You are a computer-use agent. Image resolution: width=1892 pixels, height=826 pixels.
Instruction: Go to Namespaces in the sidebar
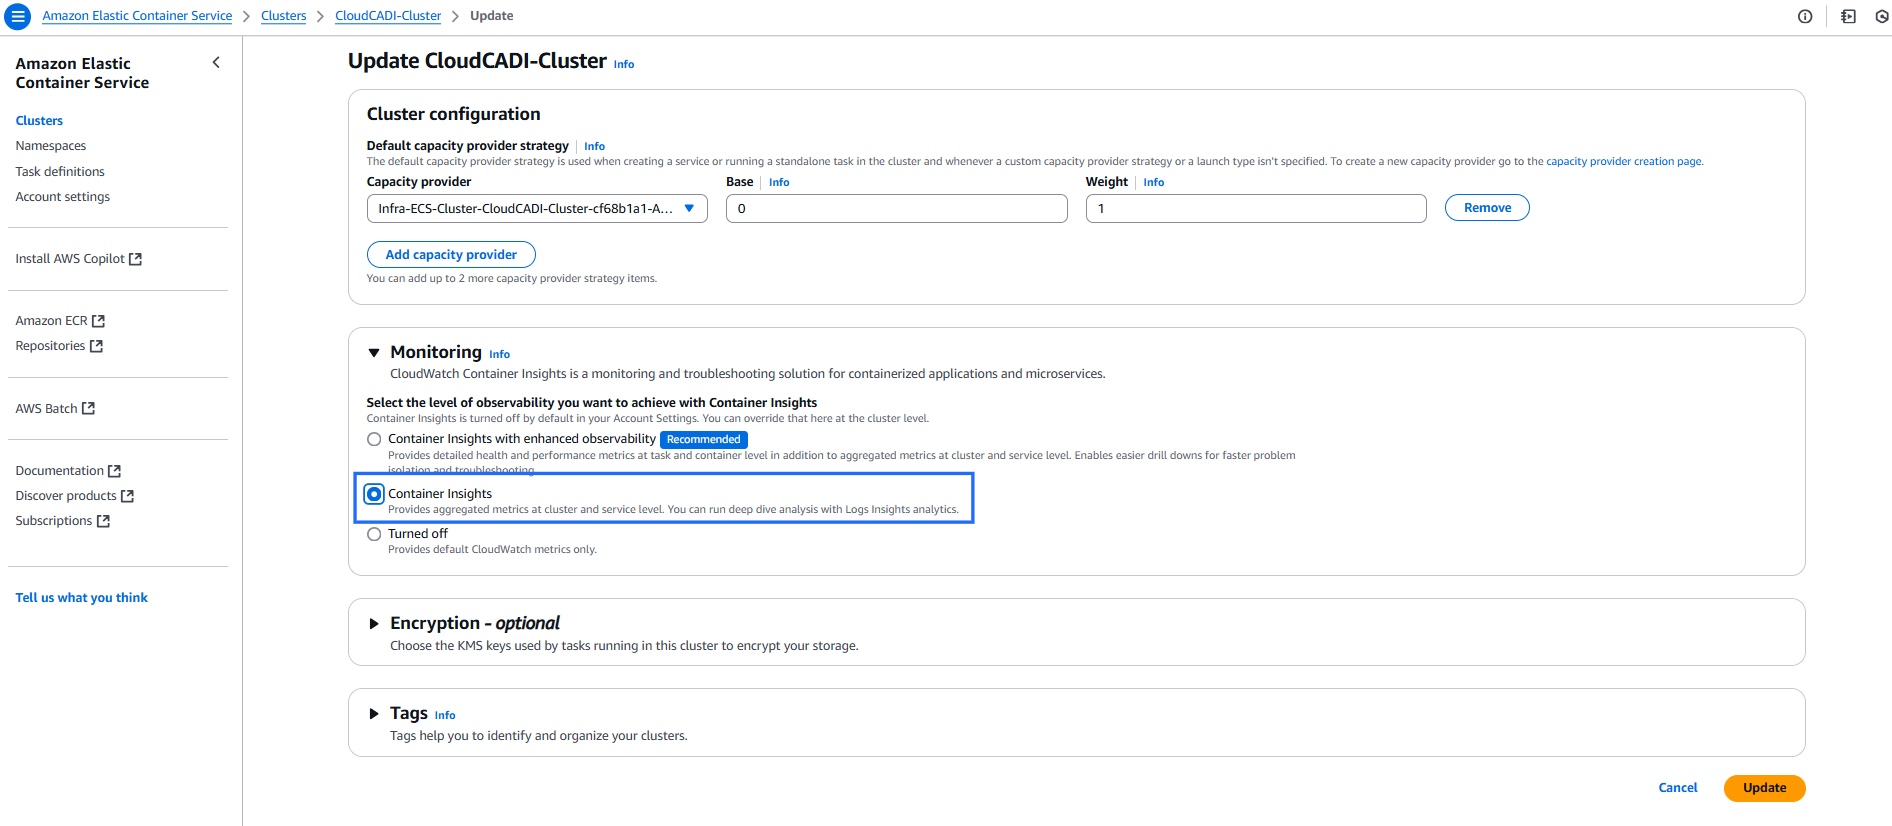click(51, 146)
